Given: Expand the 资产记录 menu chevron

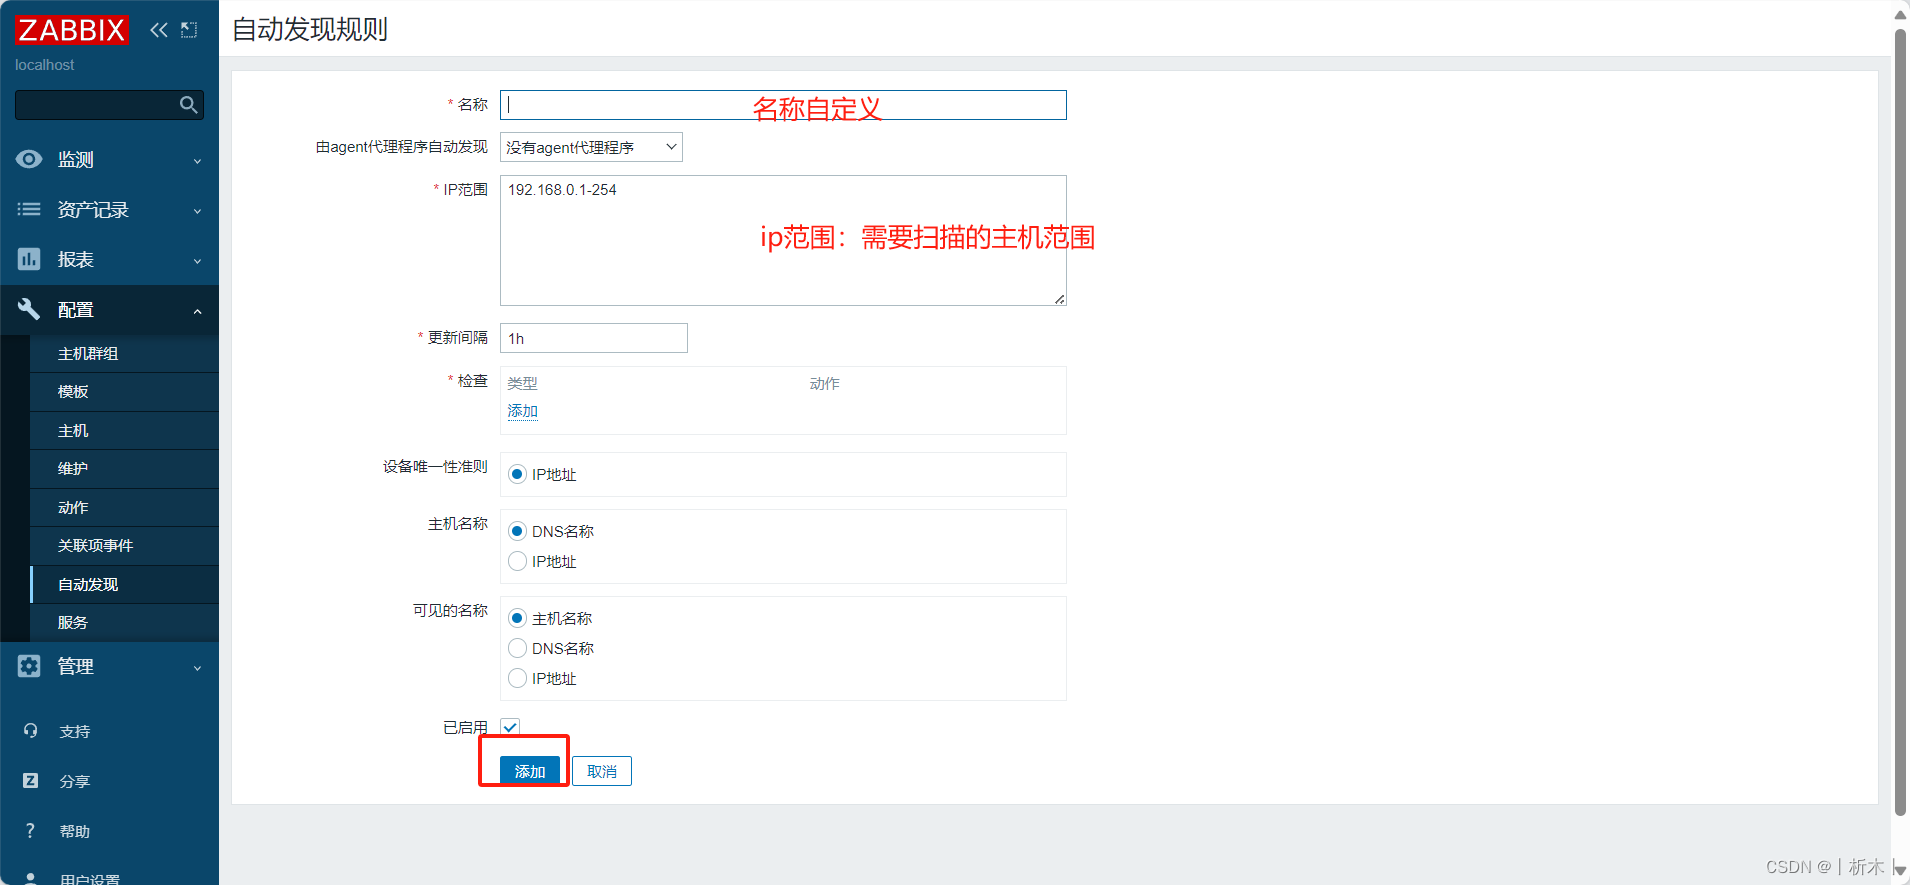Looking at the screenshot, I should click(197, 211).
